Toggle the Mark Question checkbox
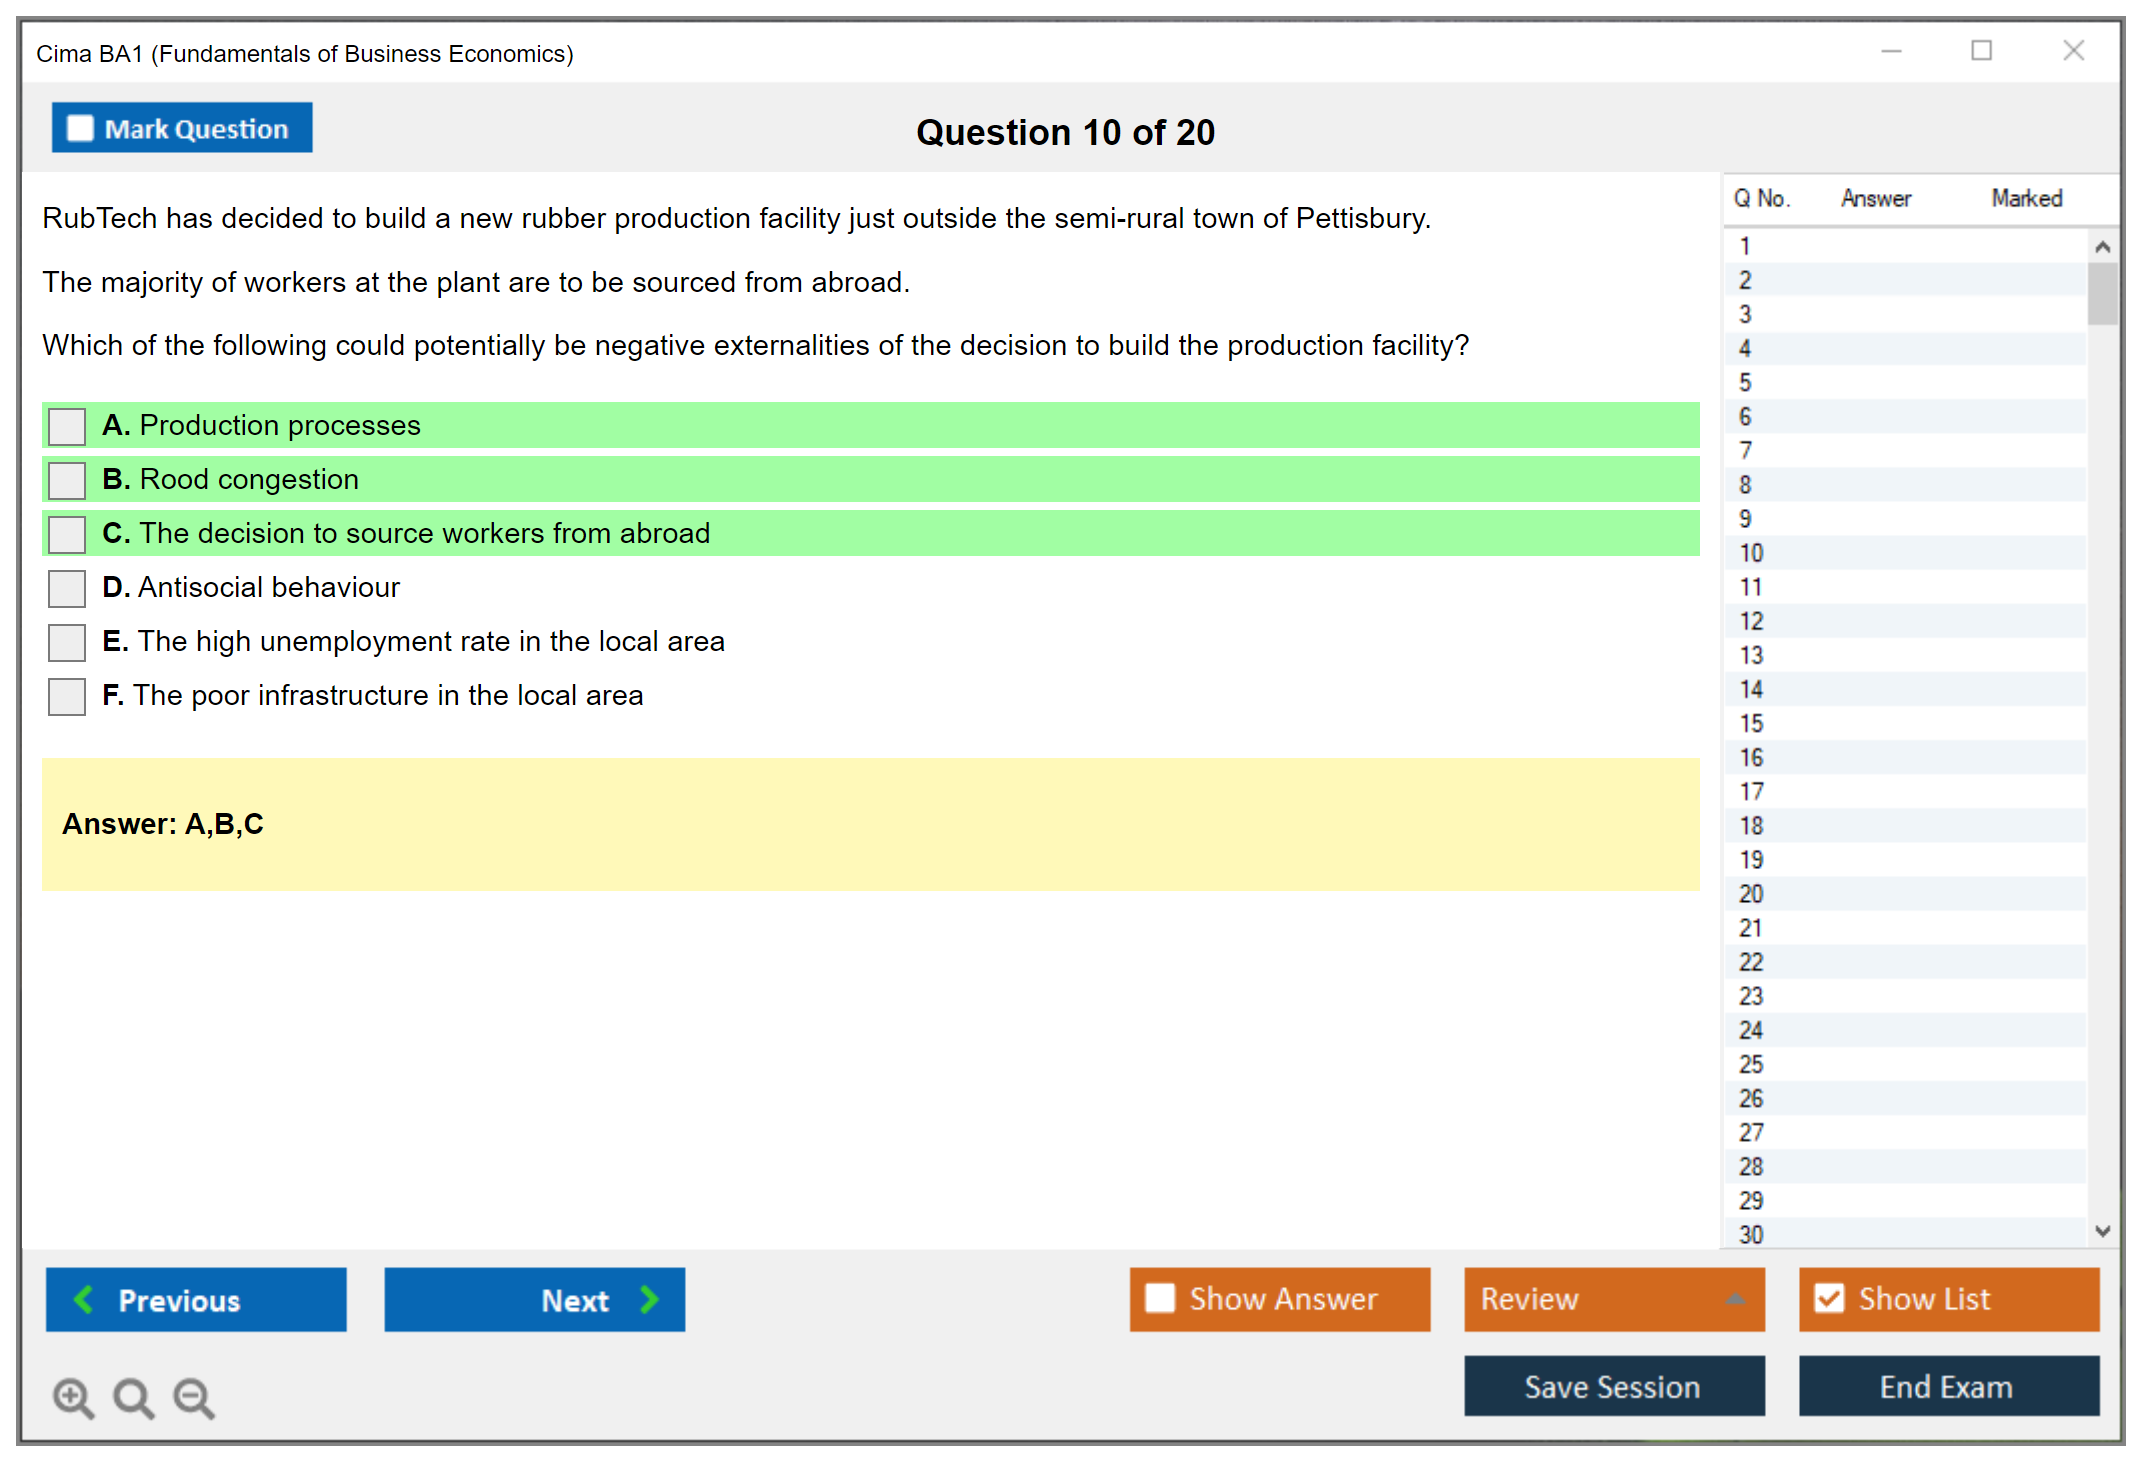The height and width of the screenshot is (1470, 2150). (80, 129)
